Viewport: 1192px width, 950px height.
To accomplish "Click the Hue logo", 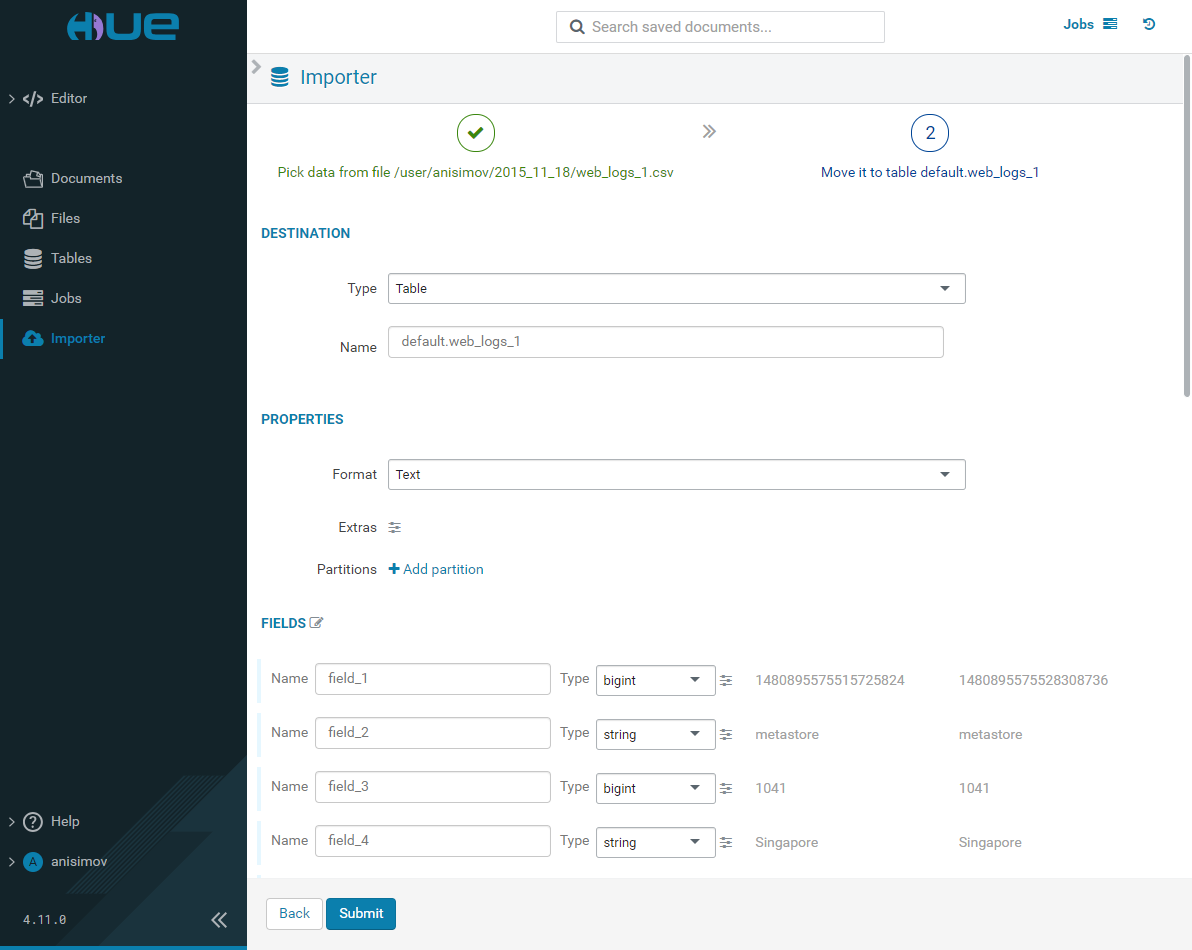I will (122, 27).
